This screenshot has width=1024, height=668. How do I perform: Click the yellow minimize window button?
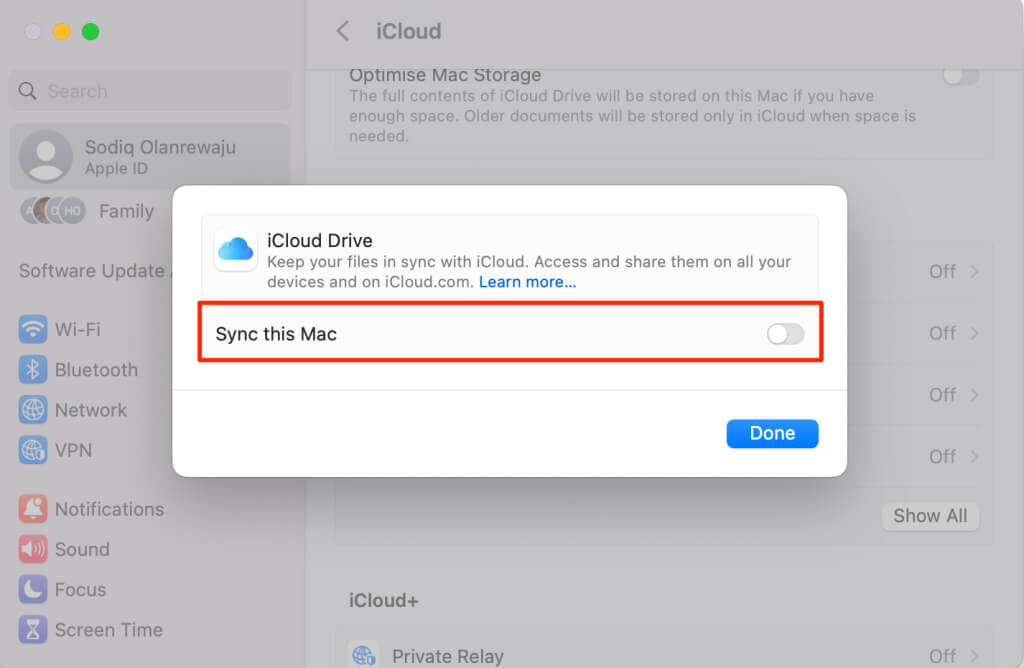coord(61,31)
